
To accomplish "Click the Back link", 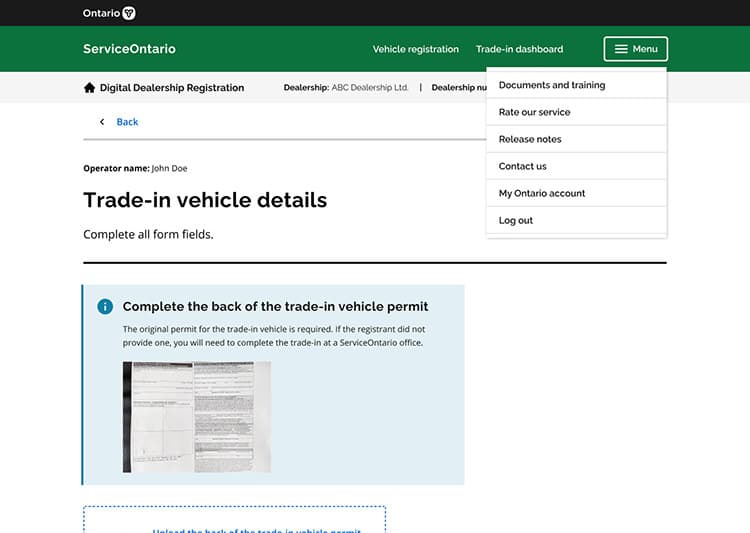I will pos(127,122).
